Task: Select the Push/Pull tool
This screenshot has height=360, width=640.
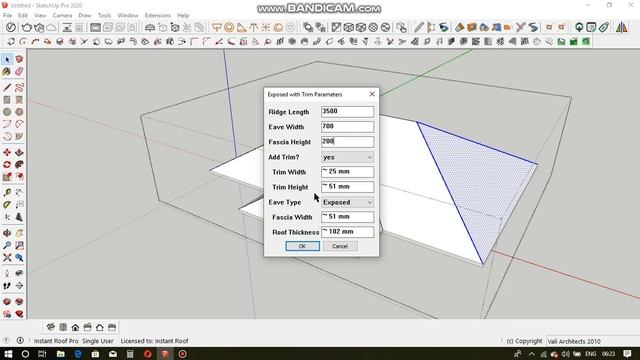Action: click(19, 152)
